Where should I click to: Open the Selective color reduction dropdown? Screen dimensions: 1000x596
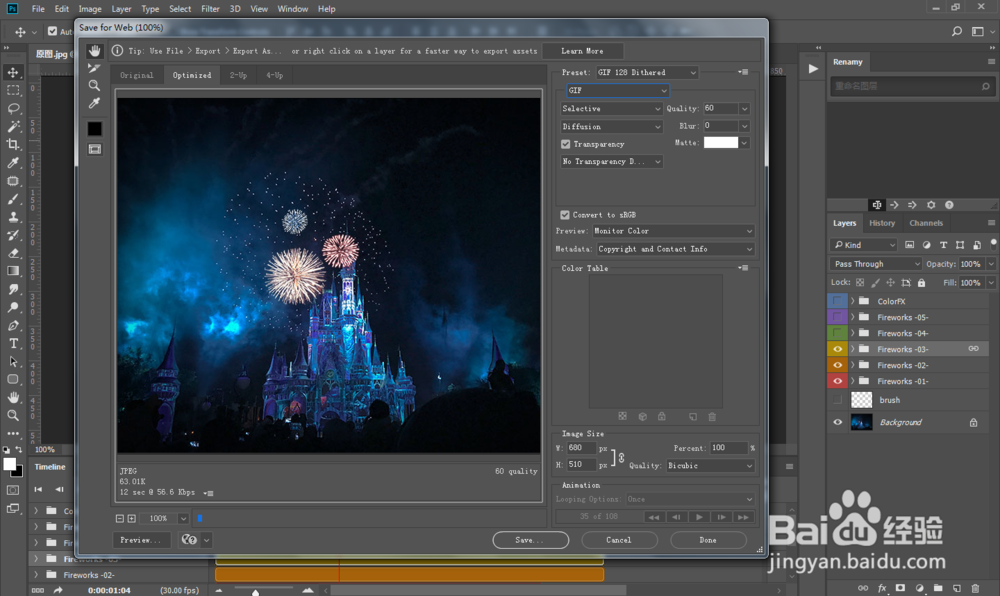[x=612, y=108]
